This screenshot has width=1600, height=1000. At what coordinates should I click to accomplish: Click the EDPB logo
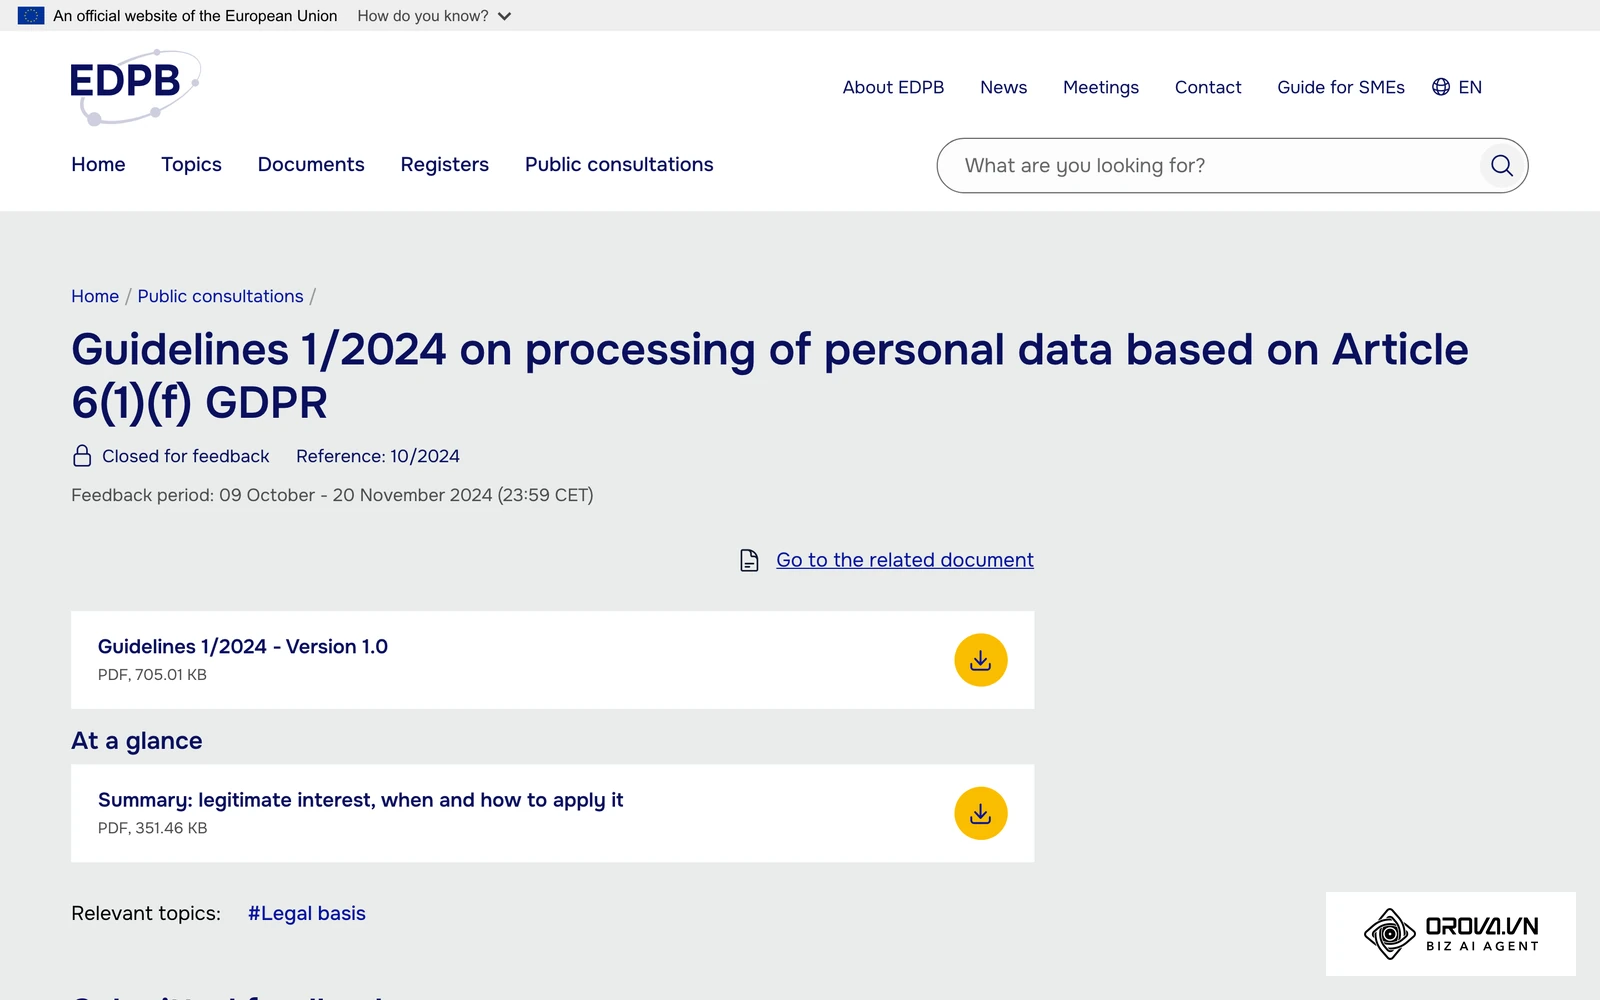(135, 87)
